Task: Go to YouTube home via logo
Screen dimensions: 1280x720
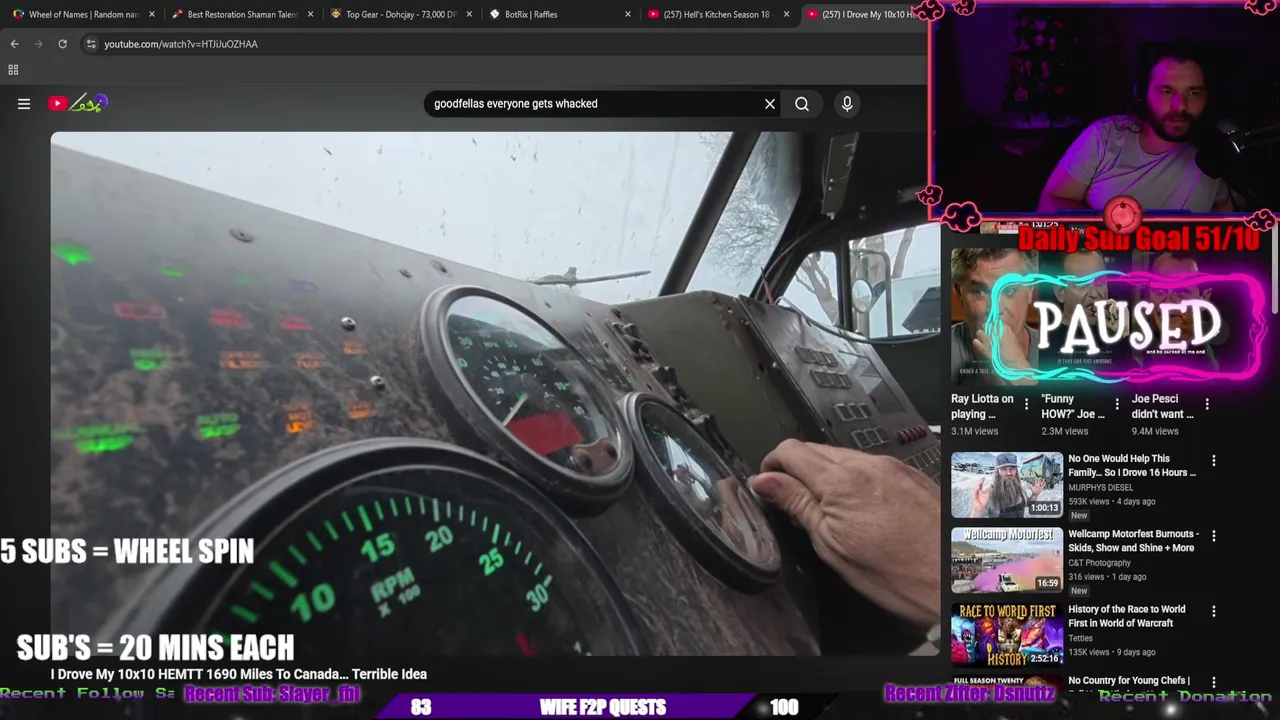Action: click(x=78, y=103)
